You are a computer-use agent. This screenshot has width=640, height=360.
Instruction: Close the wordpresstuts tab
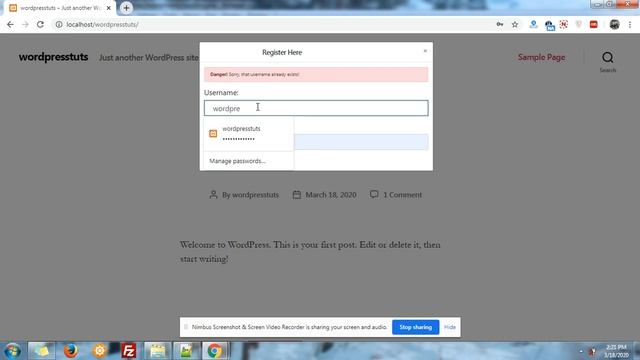(109, 8)
